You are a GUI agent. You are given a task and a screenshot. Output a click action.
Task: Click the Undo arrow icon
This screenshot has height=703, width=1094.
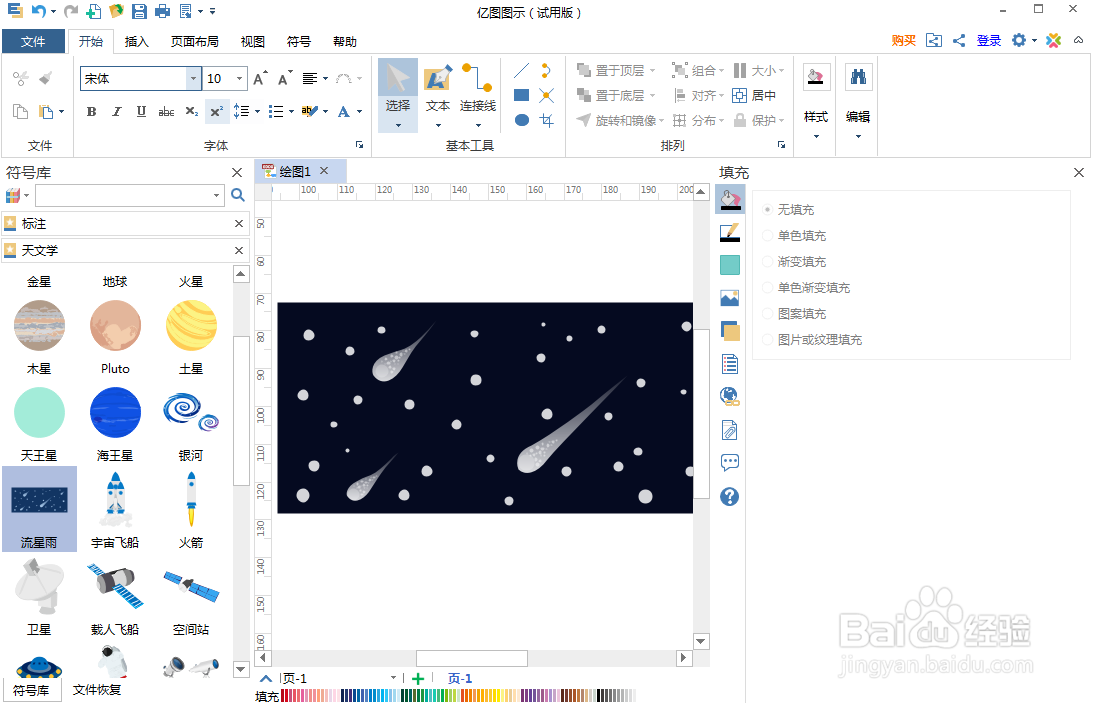click(x=38, y=11)
